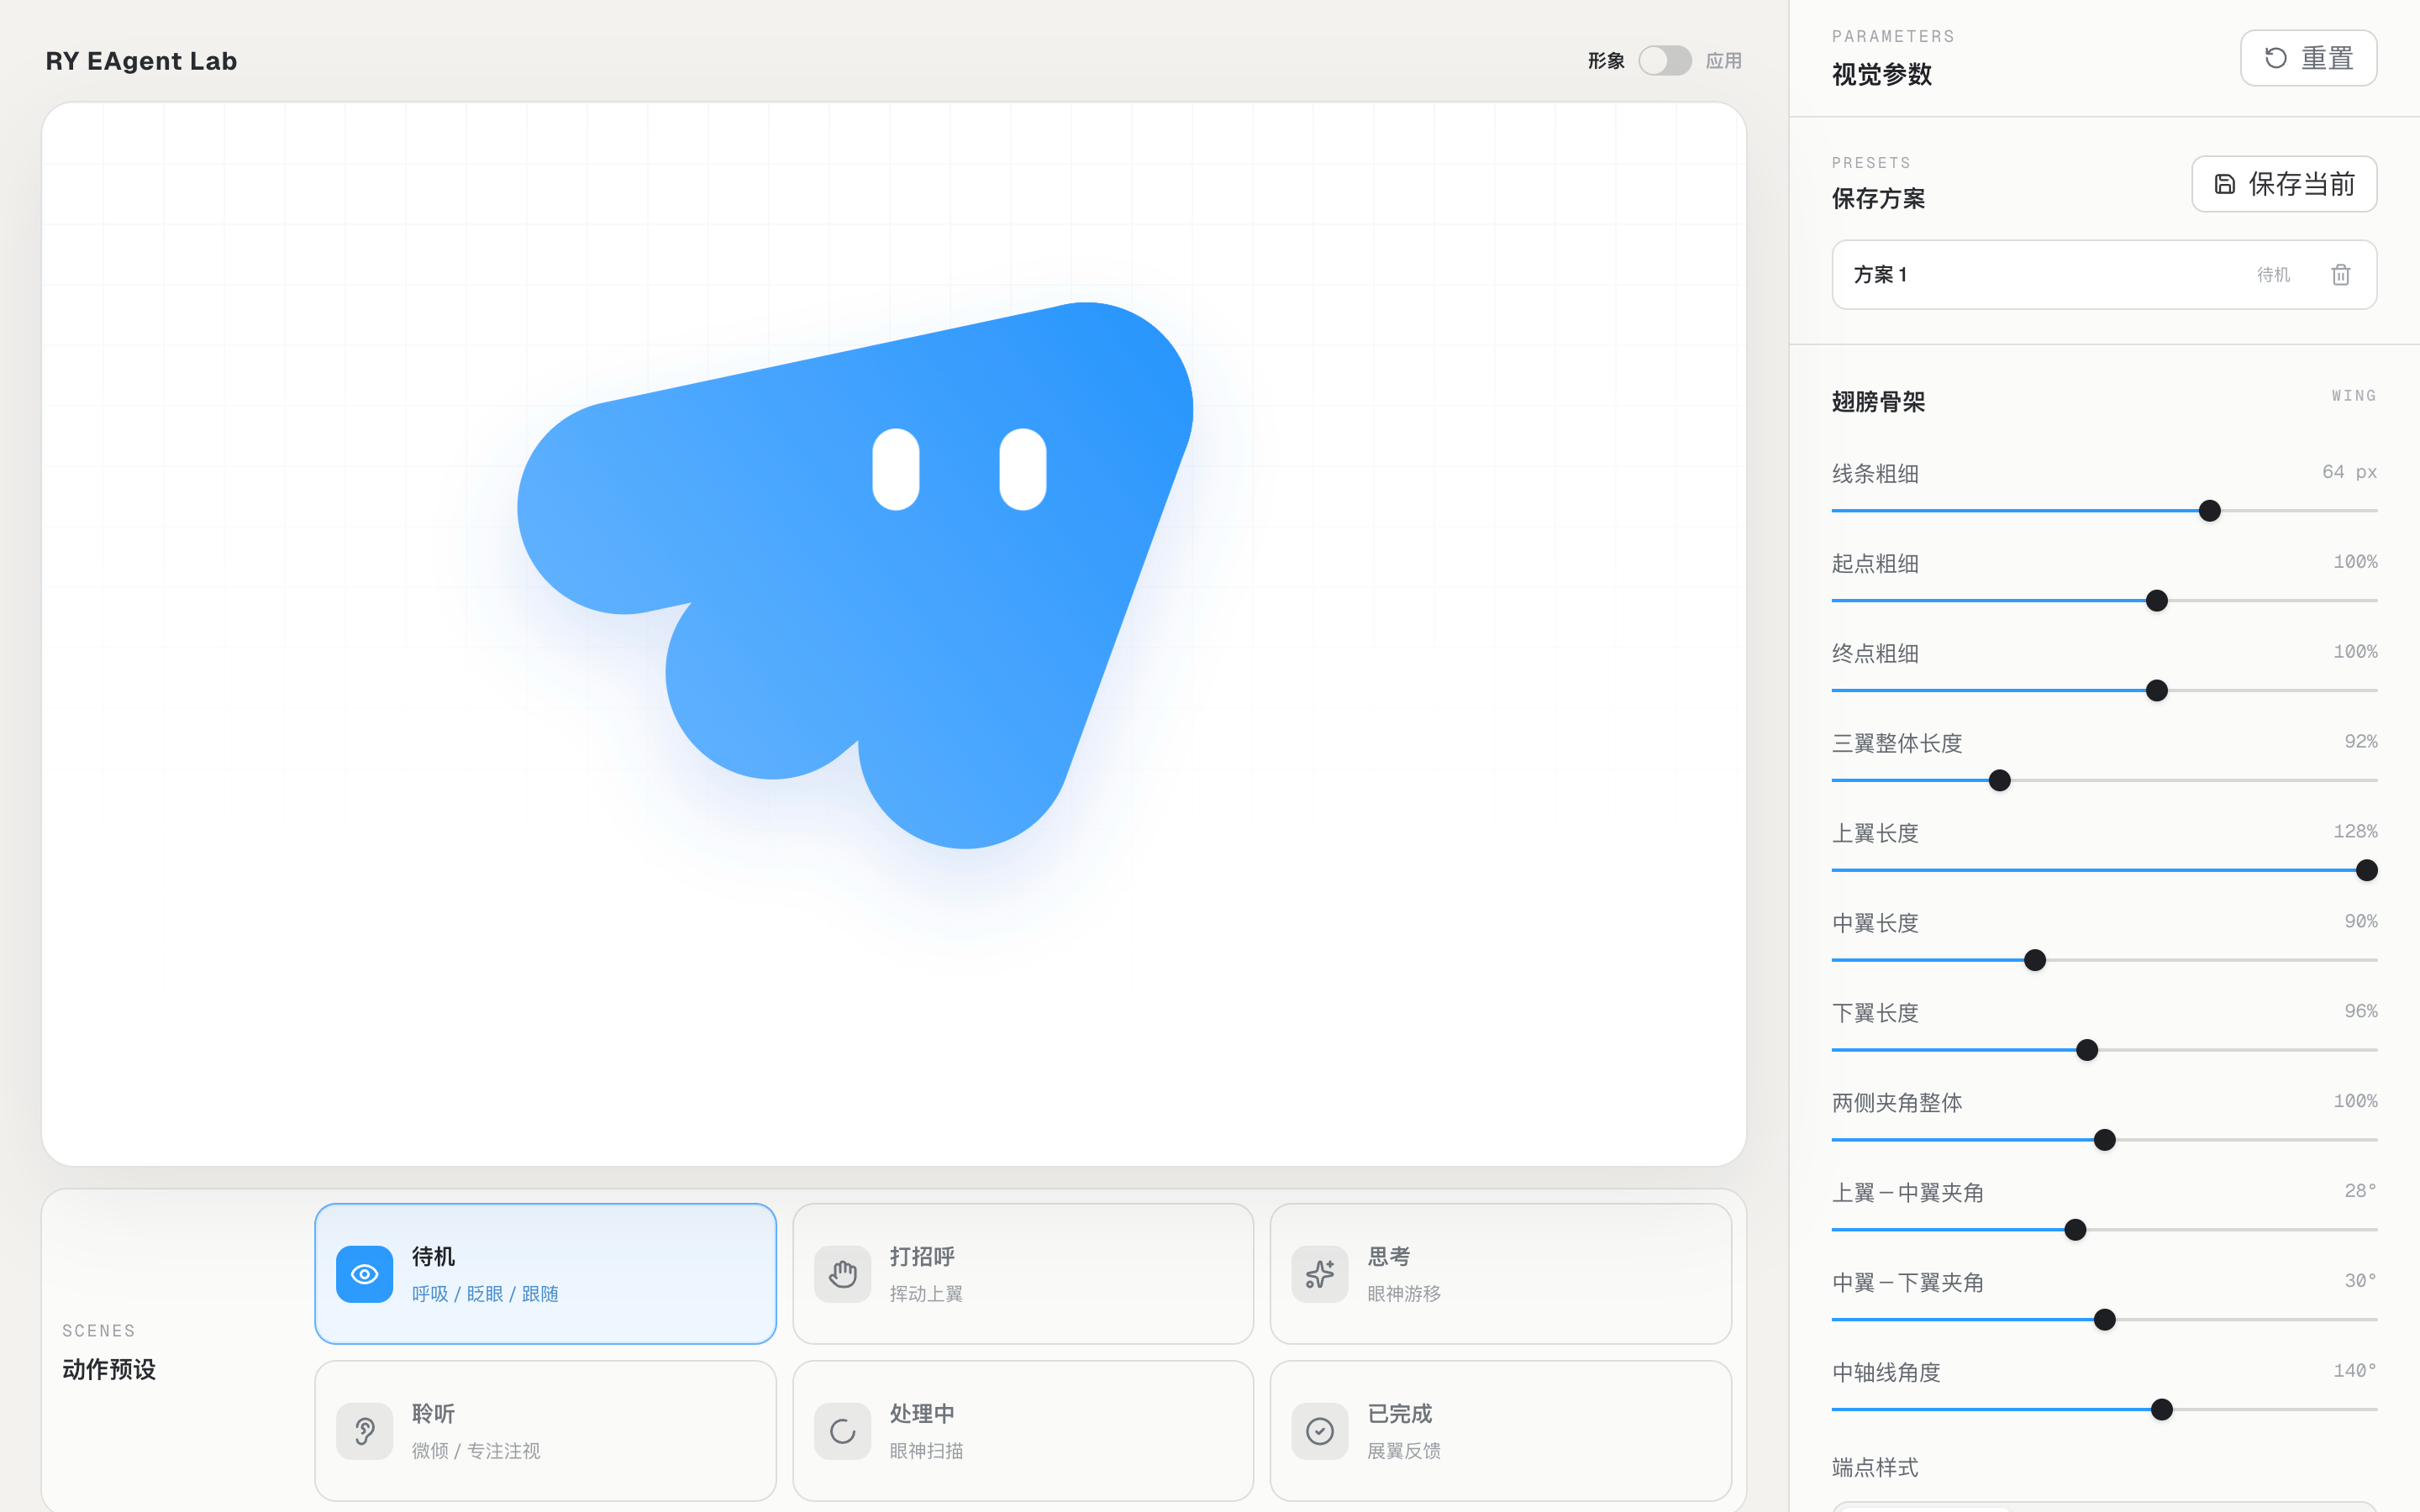Select the 打招呼 scene card title
Image resolution: width=2420 pixels, height=1512 pixels.
point(922,1256)
